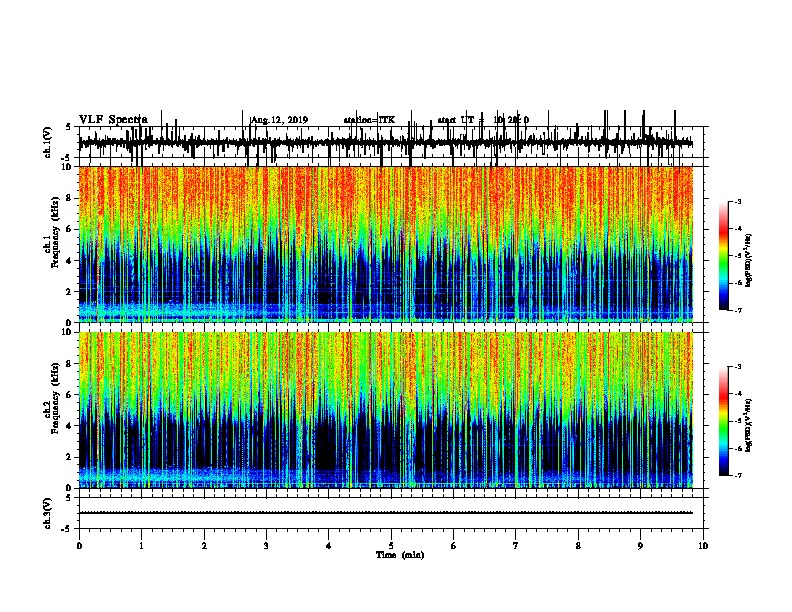
Task: Click inside the ch.1 spectrogram panel
Action: [386, 244]
